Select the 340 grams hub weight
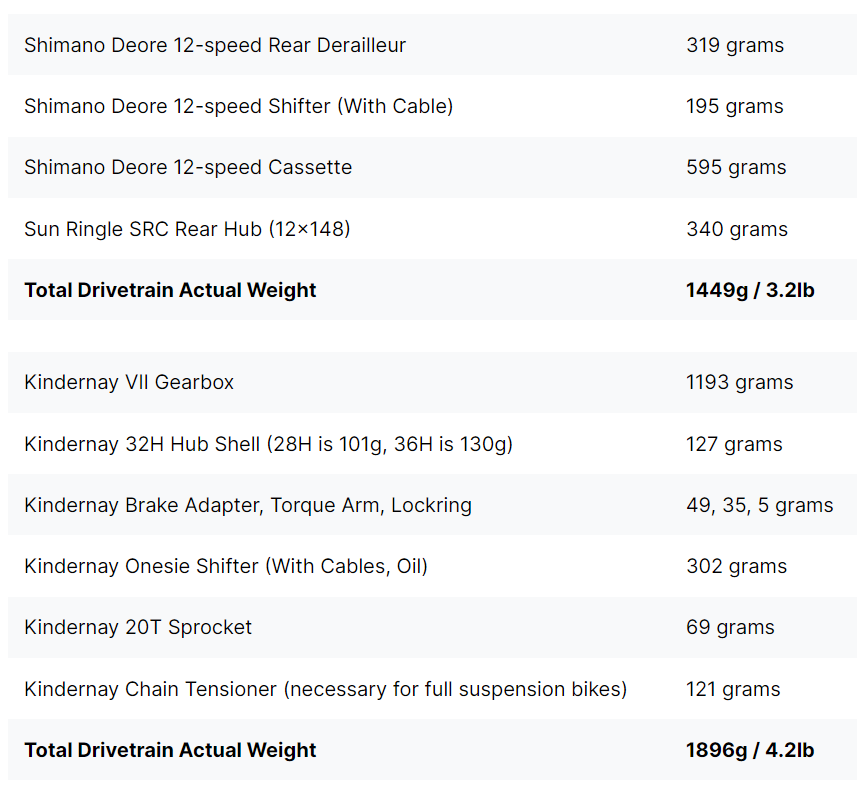This screenshot has width=861, height=787. point(737,229)
